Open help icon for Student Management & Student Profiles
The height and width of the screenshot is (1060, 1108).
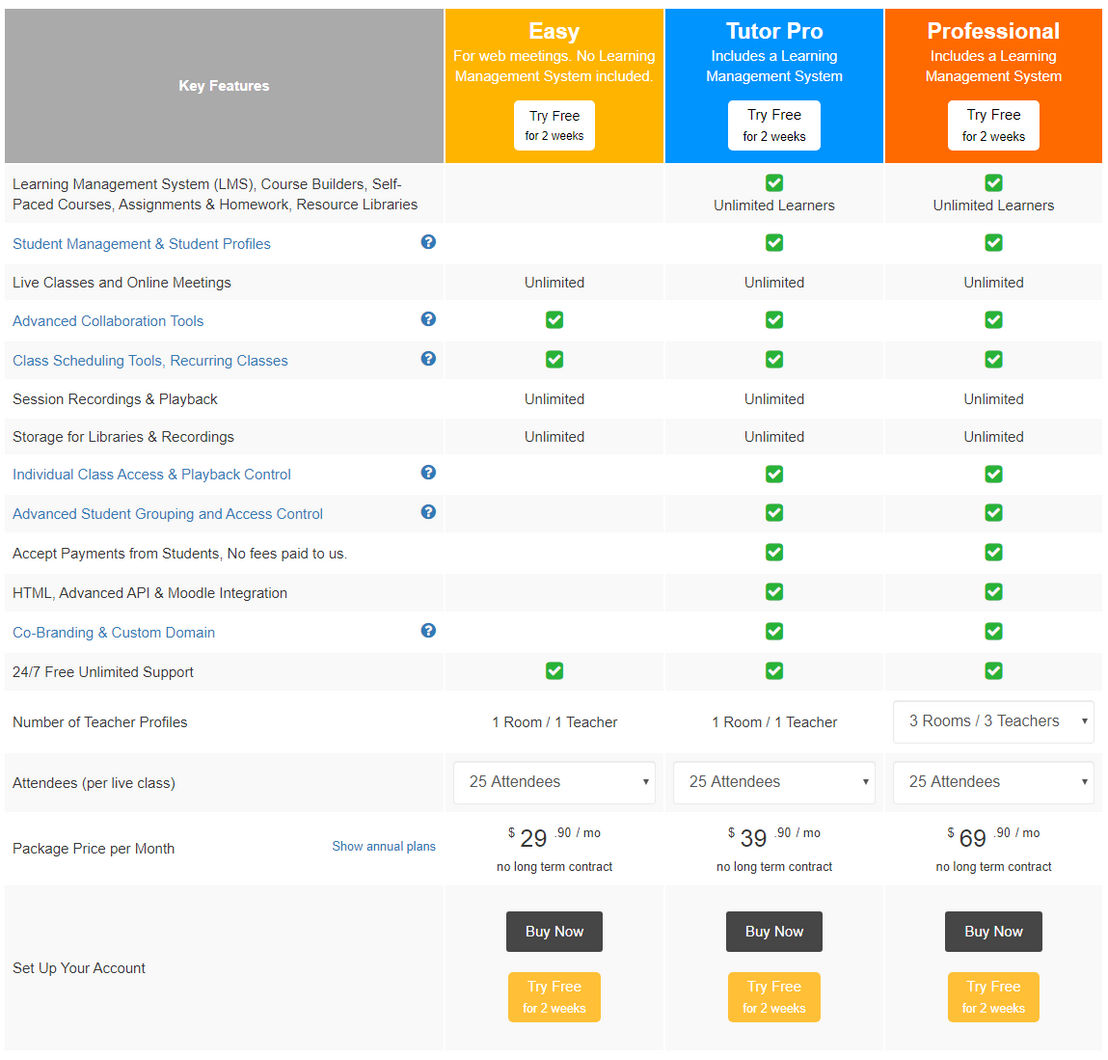click(x=428, y=242)
